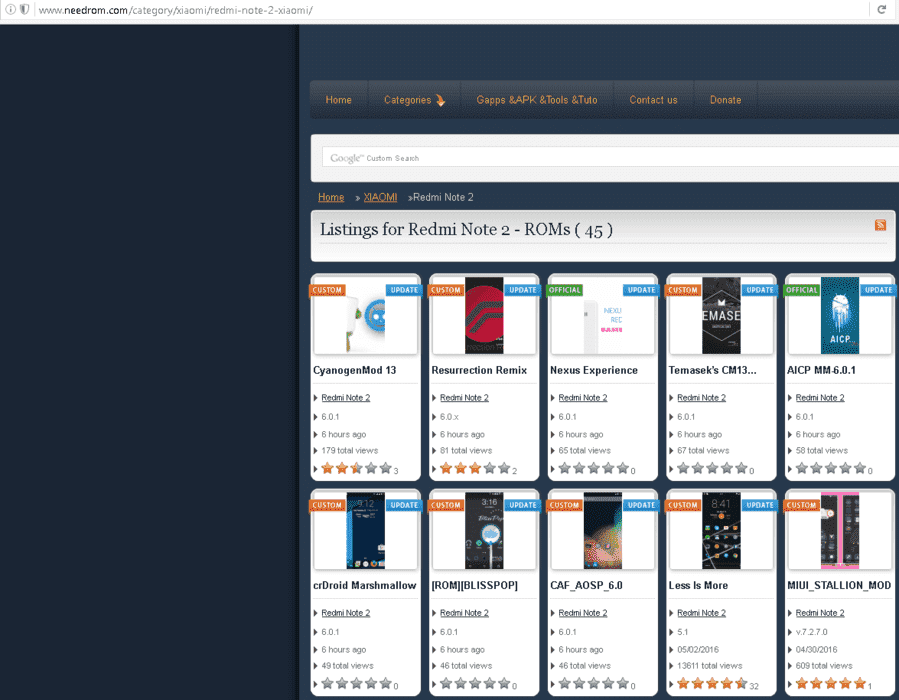This screenshot has height=700, width=899.
Task: Open CAF_AOSP_6.0 thumbnail image
Action: pyautogui.click(x=603, y=530)
